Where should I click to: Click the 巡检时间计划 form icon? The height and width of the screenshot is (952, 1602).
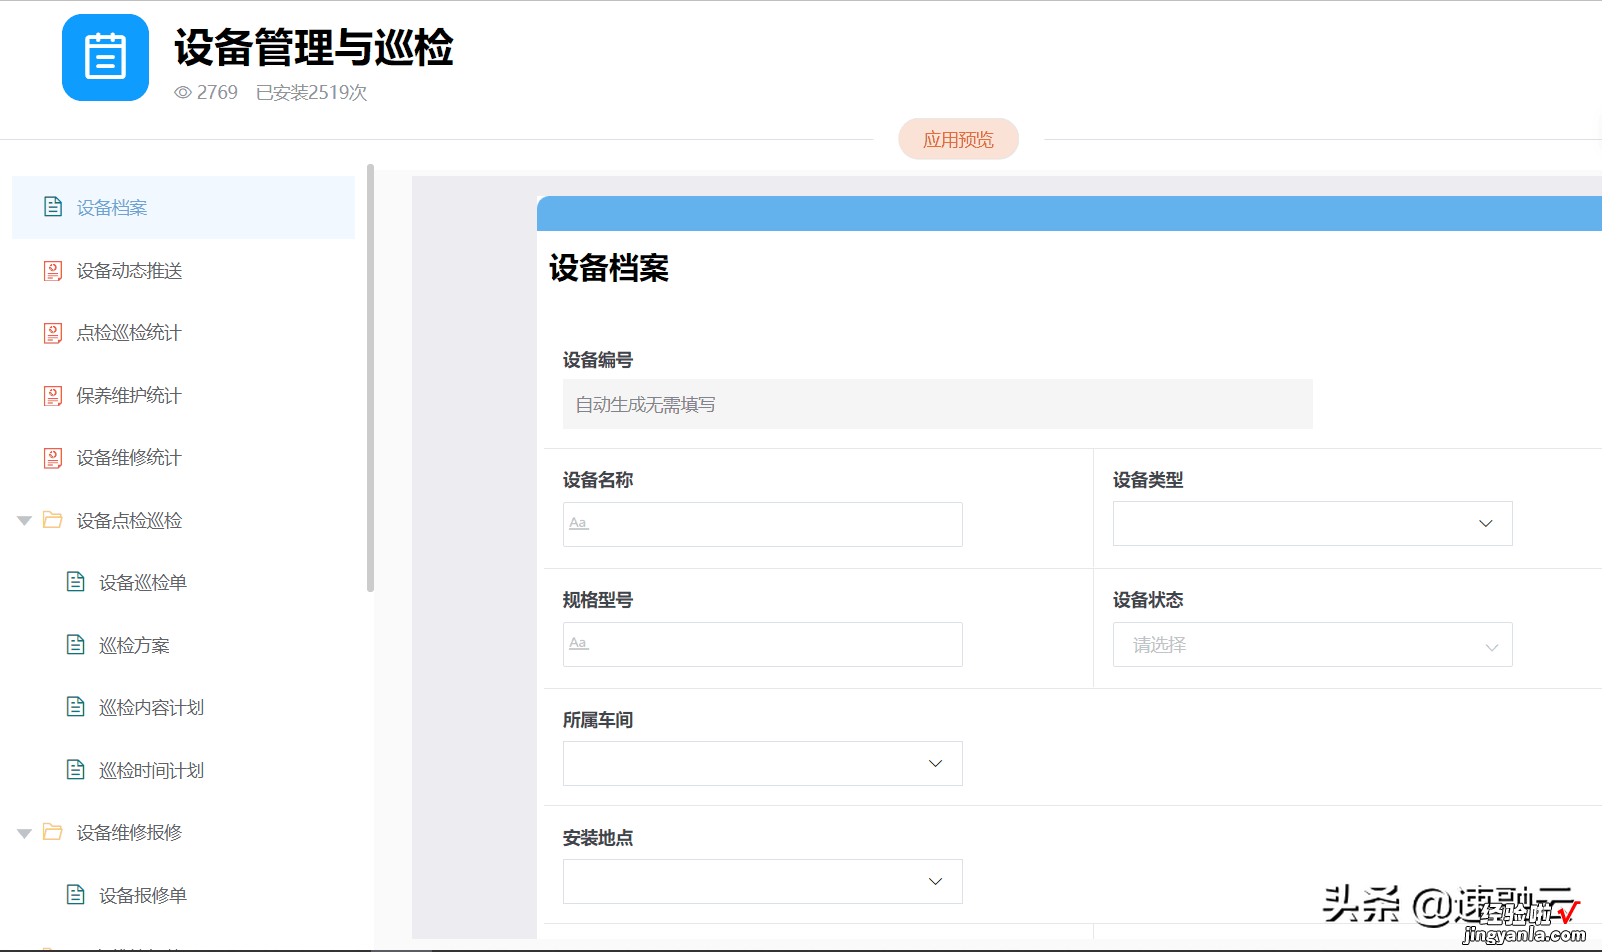tap(75, 770)
